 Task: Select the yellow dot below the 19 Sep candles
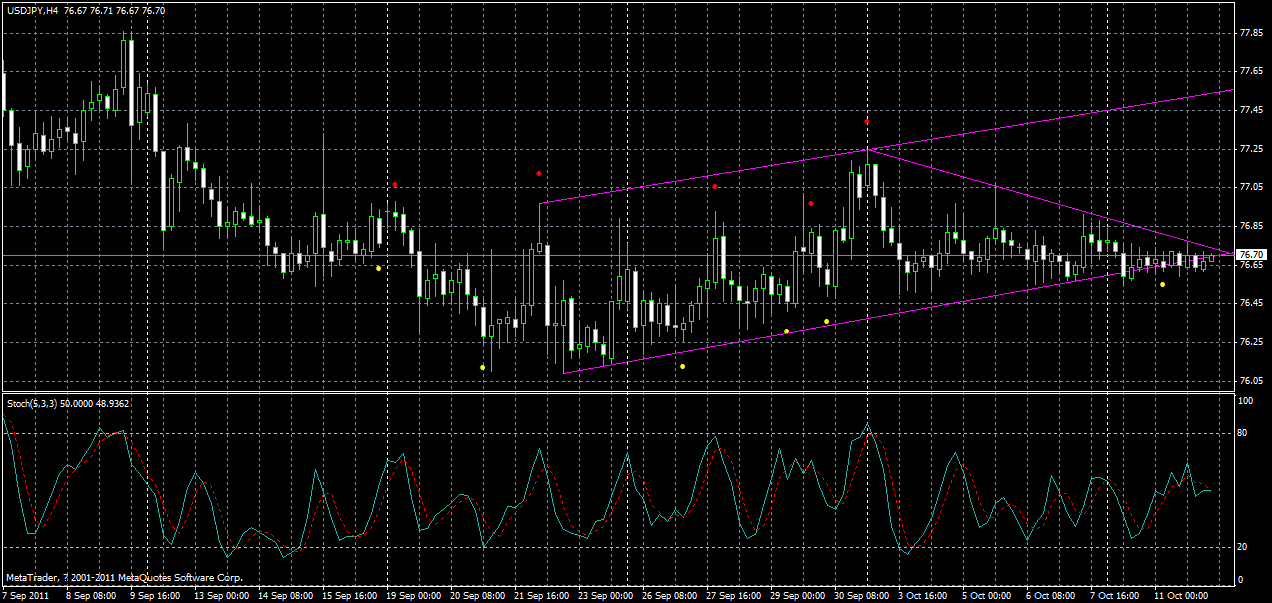[378, 268]
